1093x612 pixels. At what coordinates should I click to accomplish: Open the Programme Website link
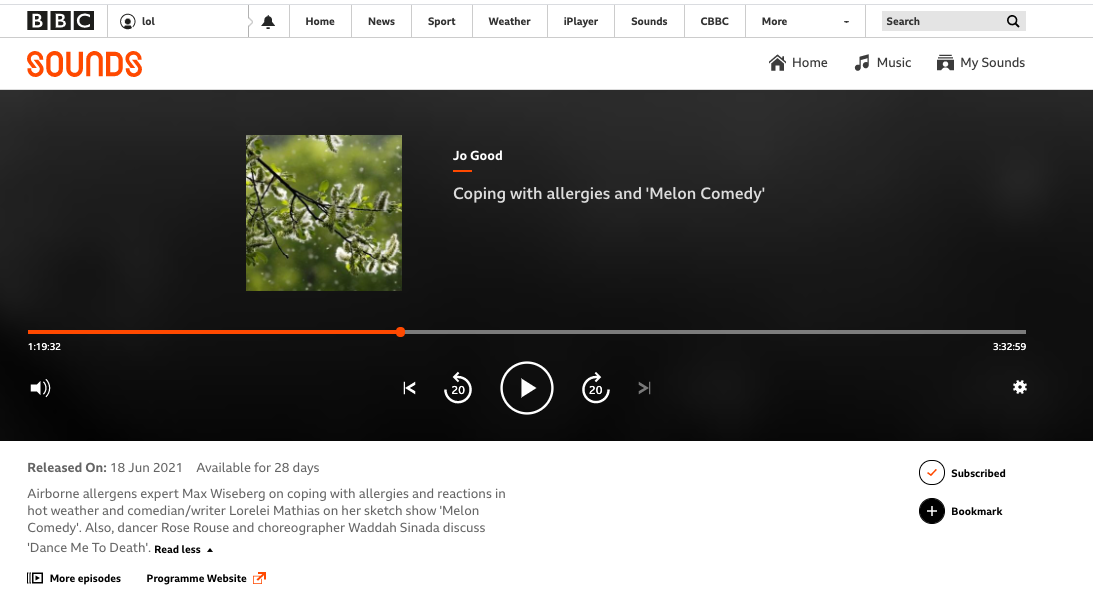206,578
